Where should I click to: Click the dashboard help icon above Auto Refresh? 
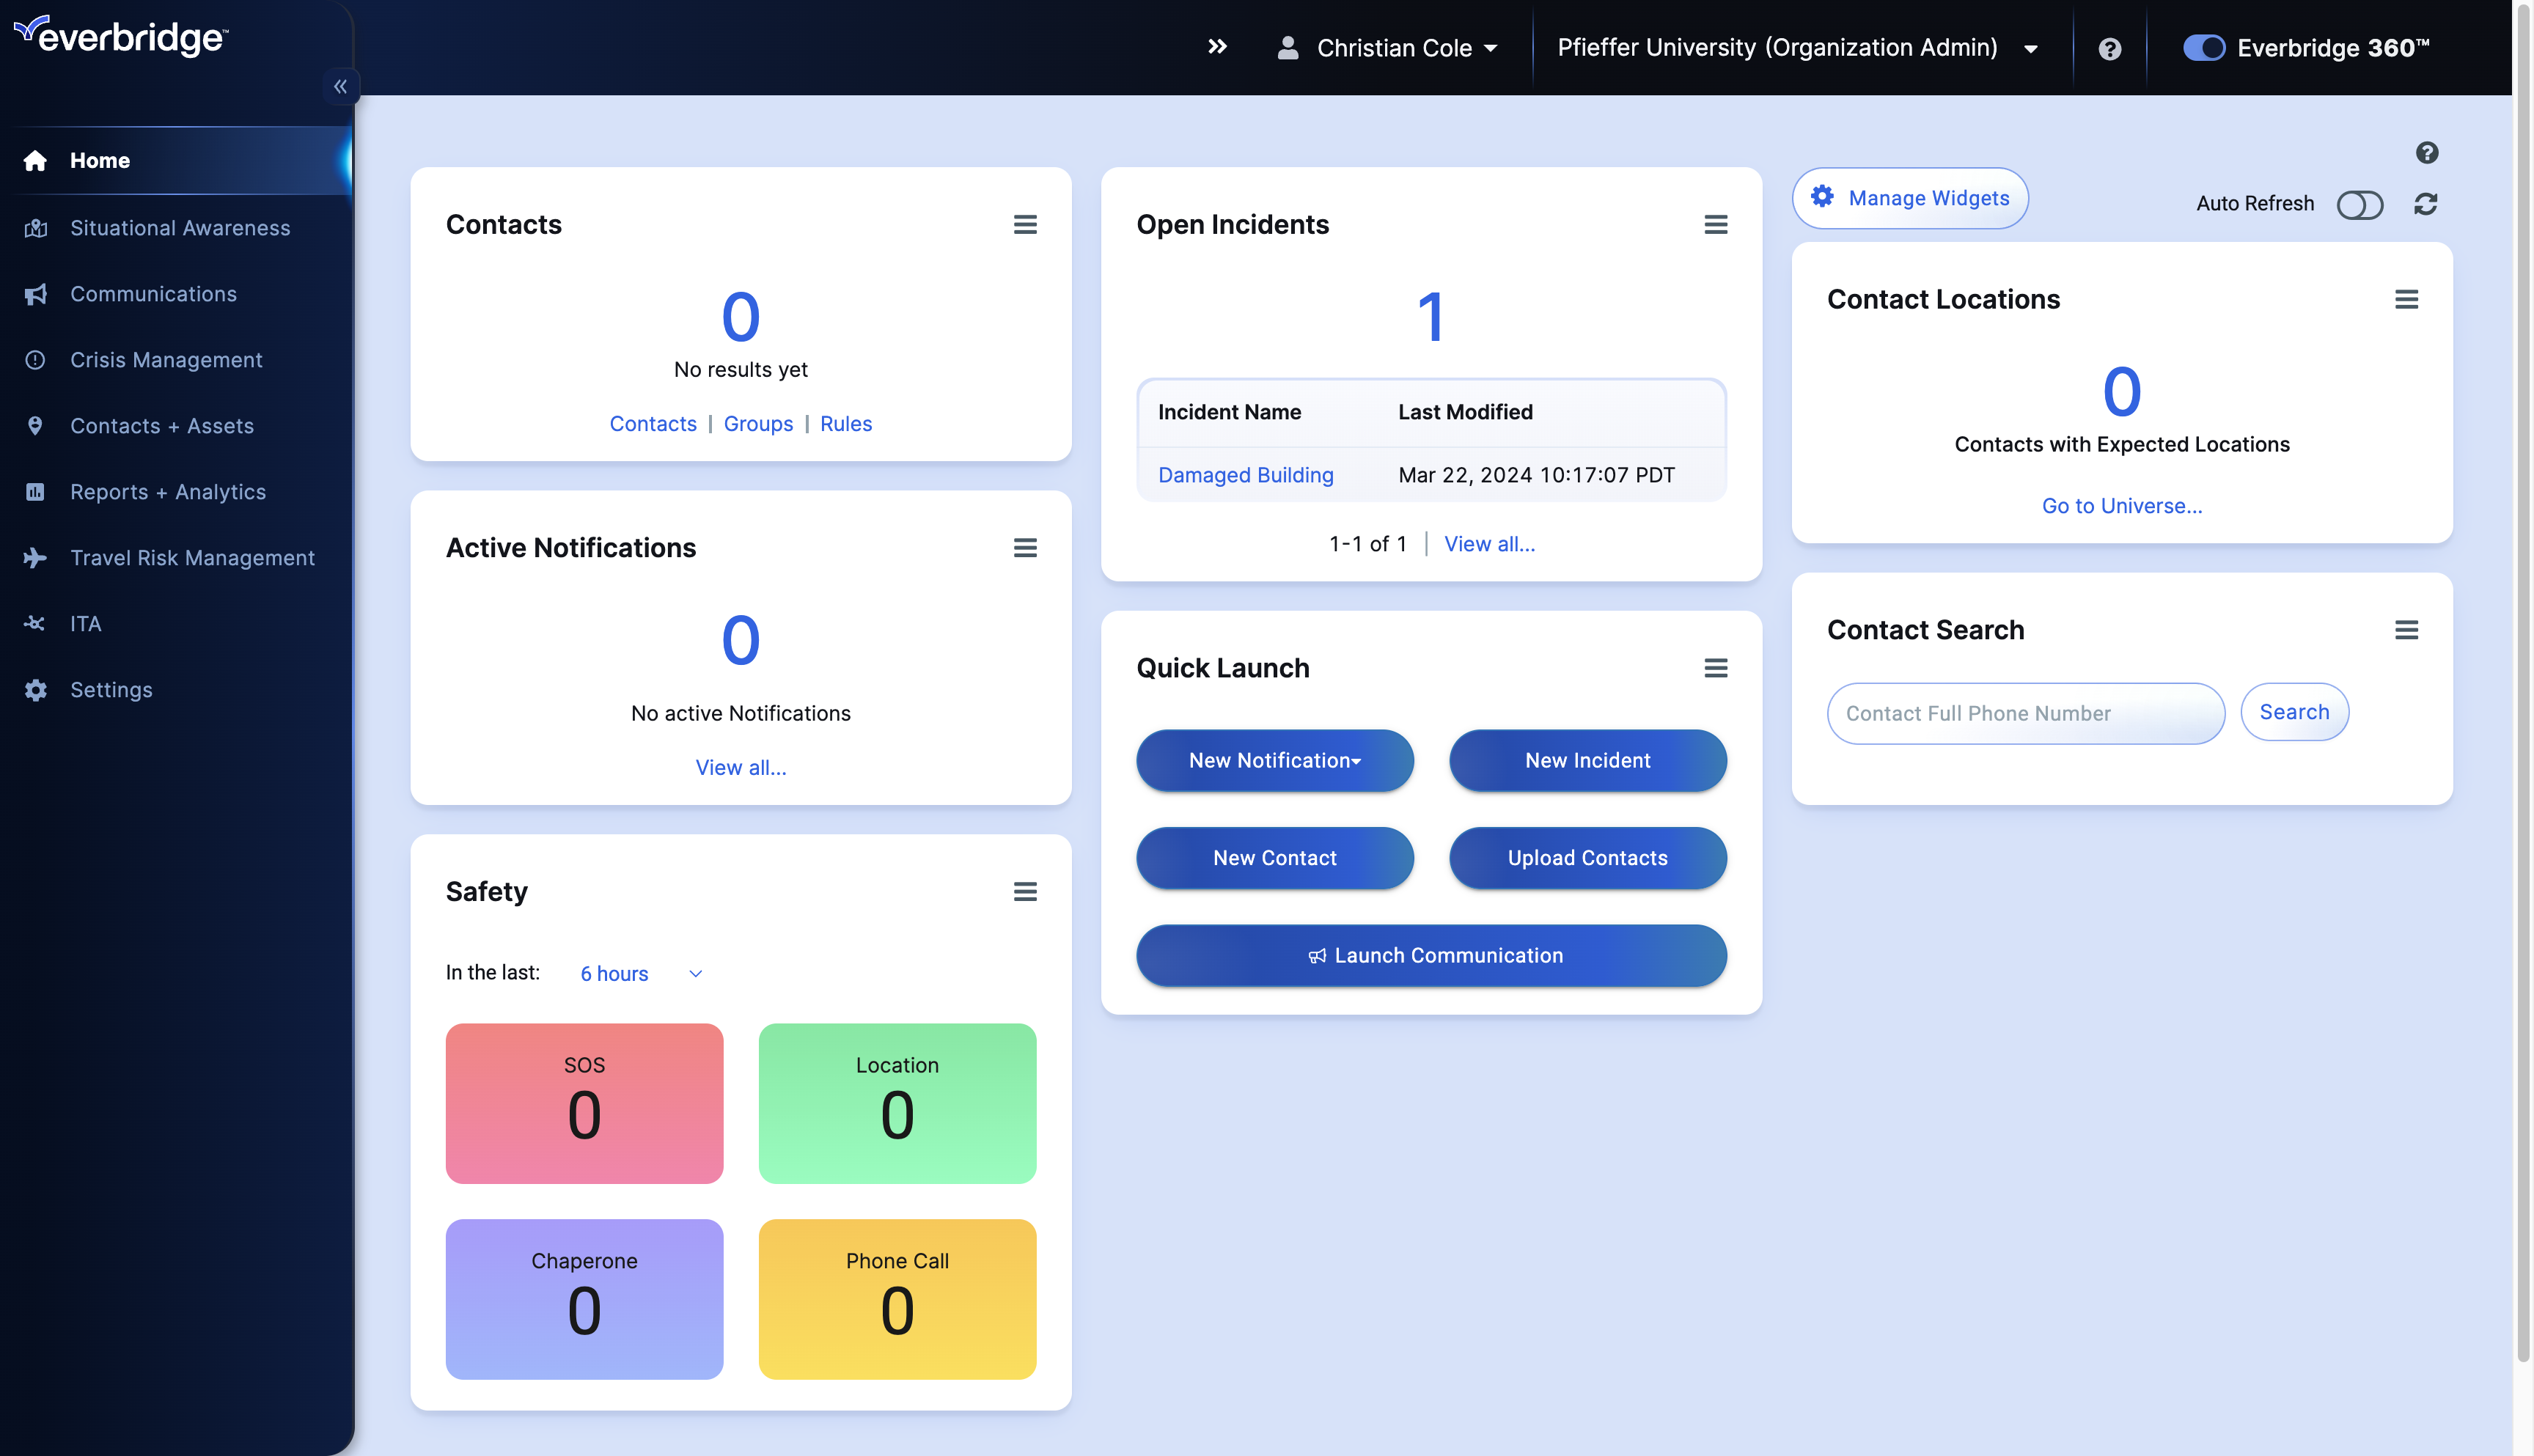[2427, 153]
